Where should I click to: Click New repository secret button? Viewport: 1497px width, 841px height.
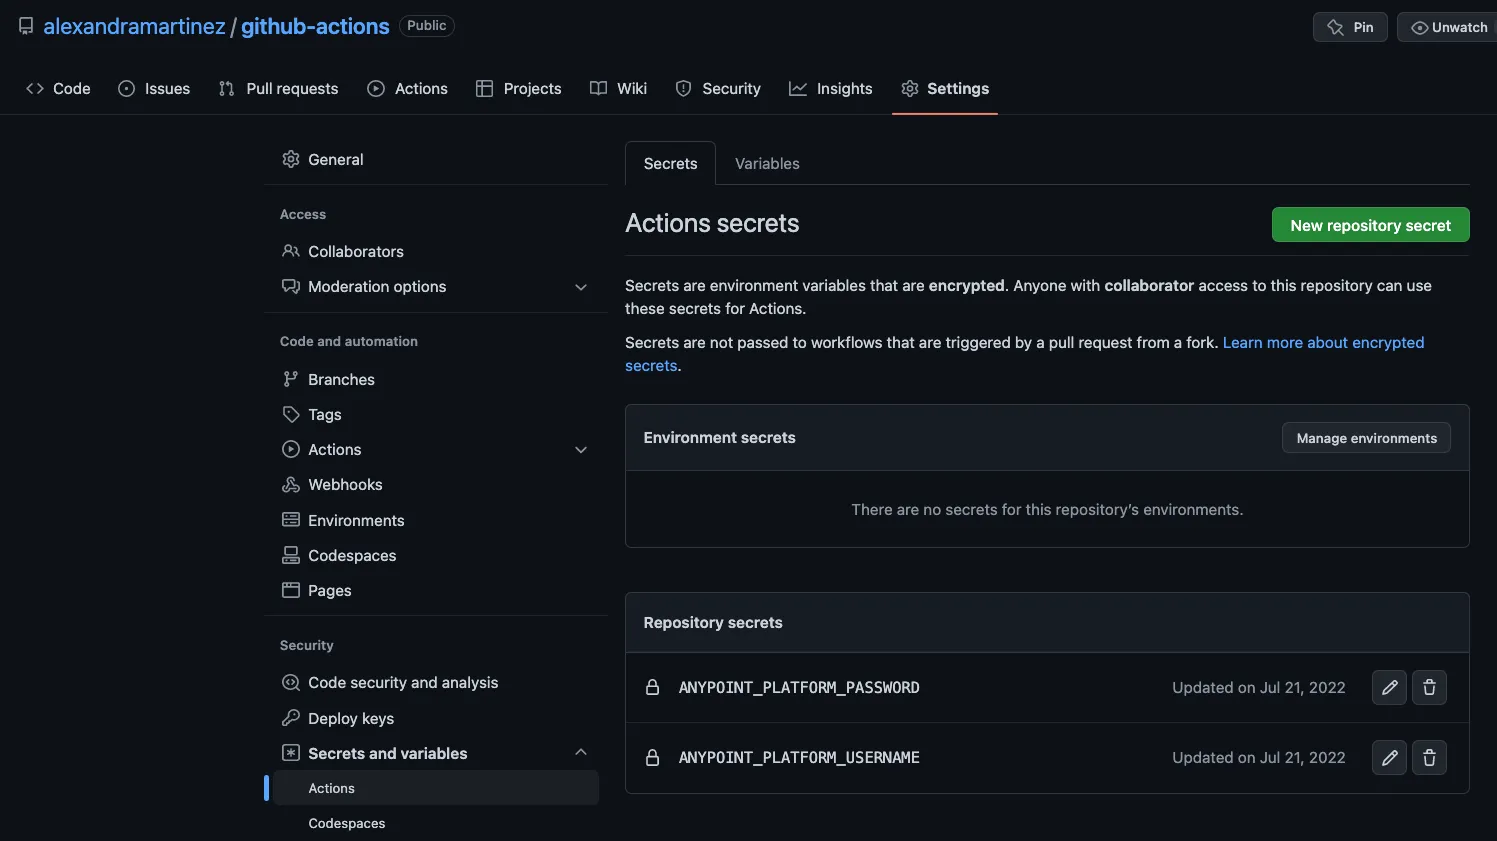1370,225
